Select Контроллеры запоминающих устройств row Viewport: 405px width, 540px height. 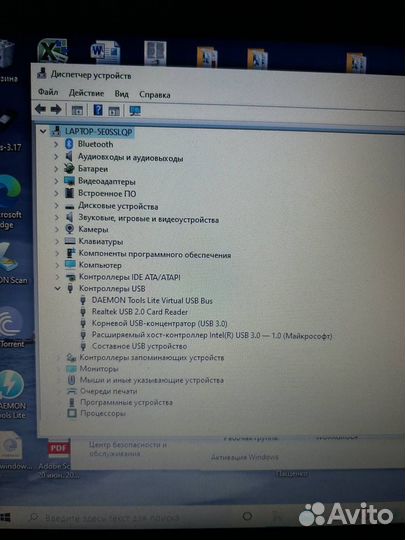[152, 357]
